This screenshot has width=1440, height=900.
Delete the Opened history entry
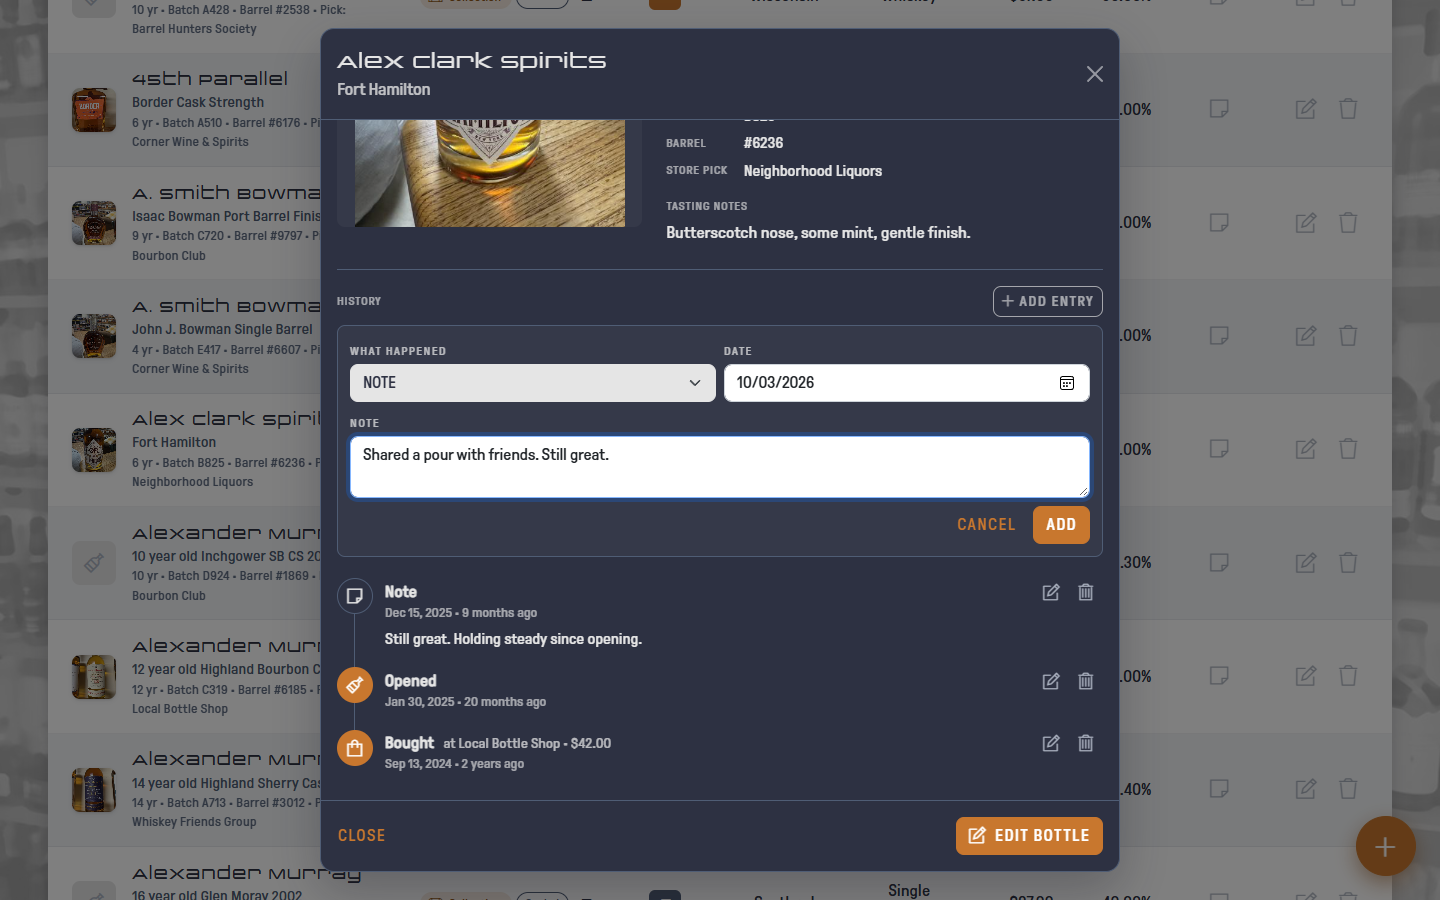click(1086, 681)
